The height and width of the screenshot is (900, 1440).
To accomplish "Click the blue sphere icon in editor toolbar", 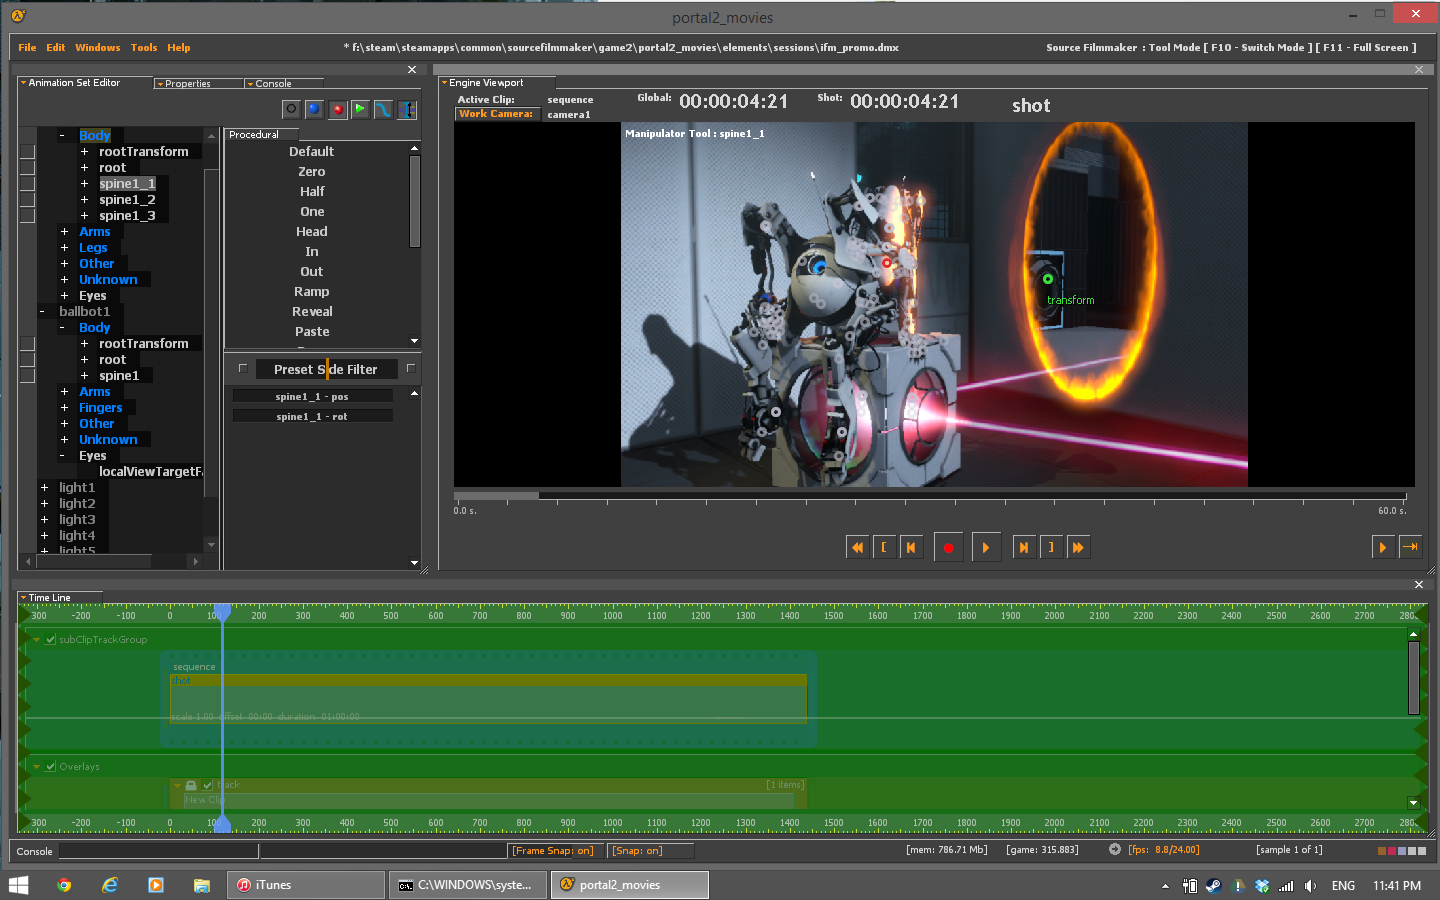I will pyautogui.click(x=314, y=109).
